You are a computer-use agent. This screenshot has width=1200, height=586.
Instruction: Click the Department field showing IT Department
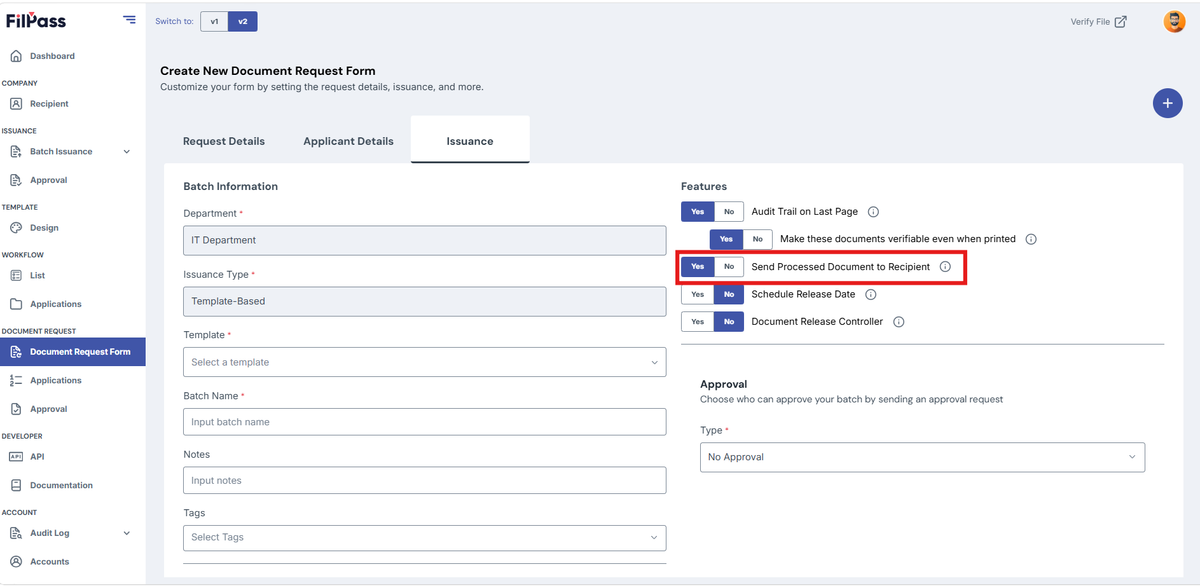click(425, 240)
